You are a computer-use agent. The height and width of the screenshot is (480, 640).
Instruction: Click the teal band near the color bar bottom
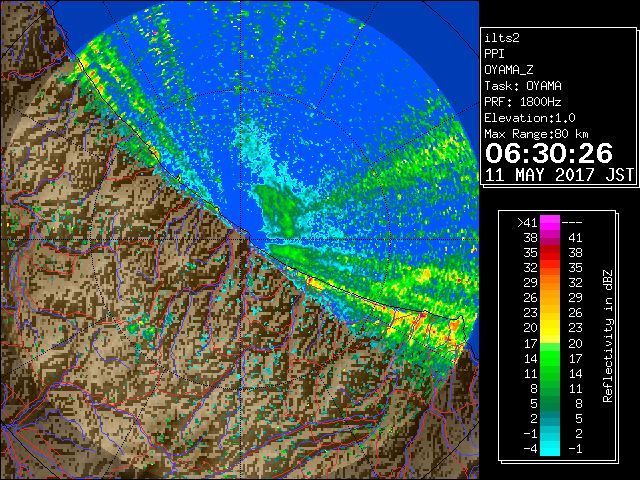click(x=550, y=418)
